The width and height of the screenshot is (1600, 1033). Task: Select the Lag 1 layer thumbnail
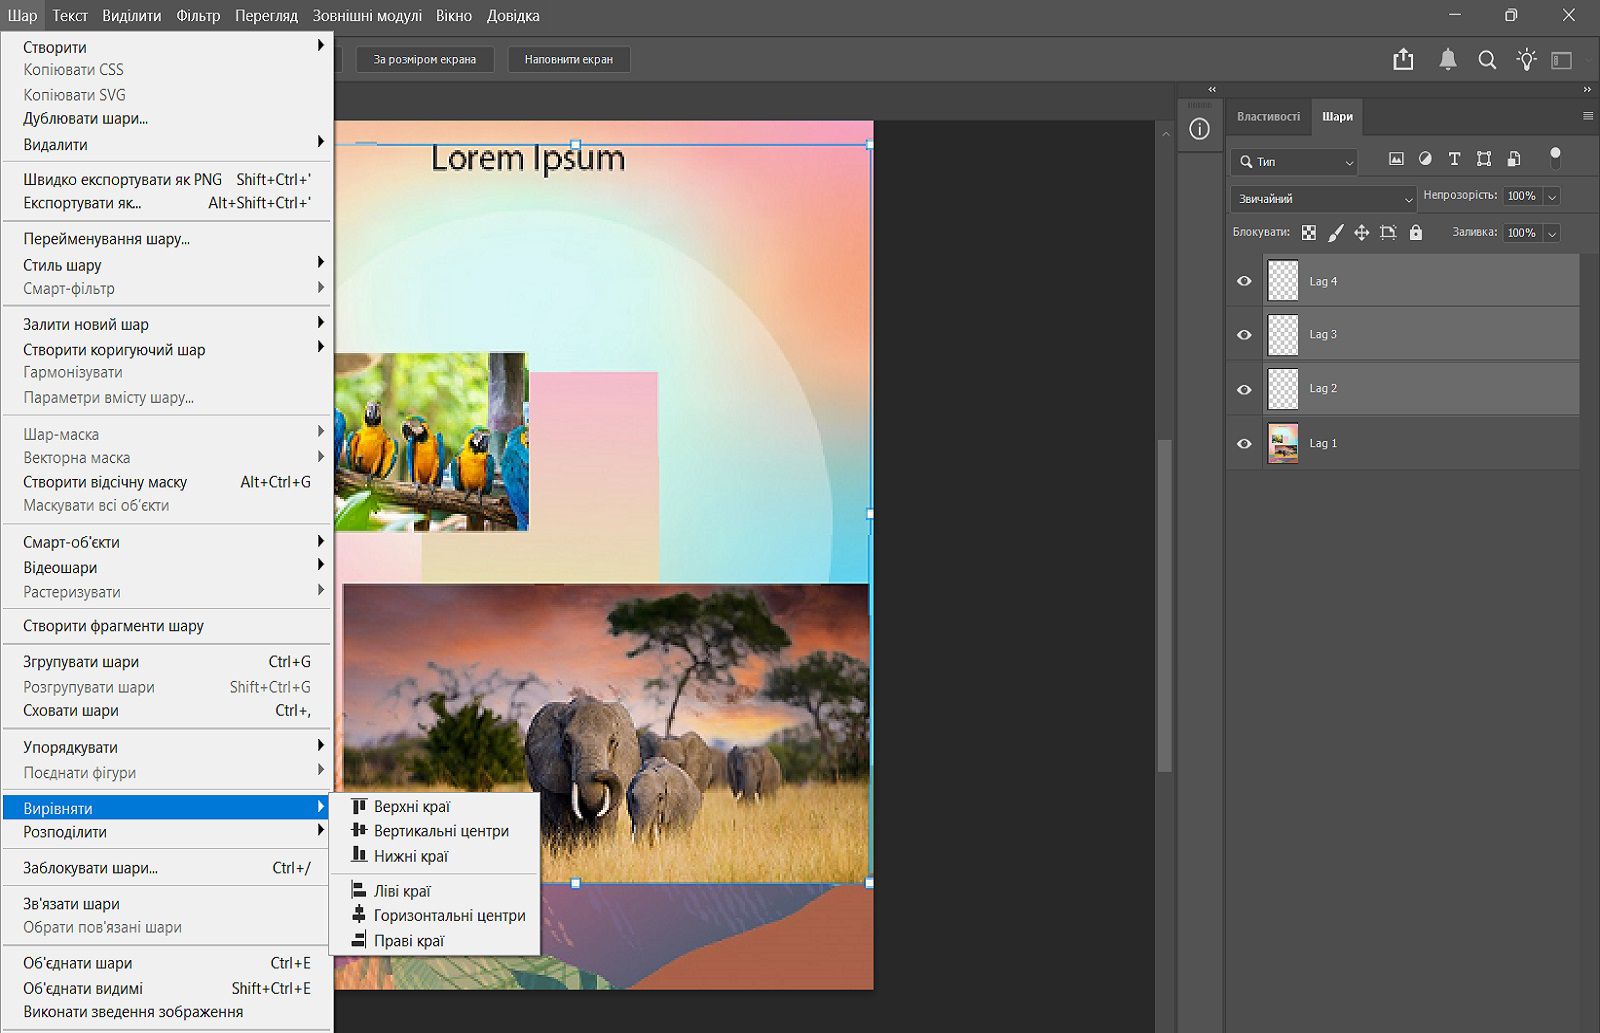point(1283,443)
